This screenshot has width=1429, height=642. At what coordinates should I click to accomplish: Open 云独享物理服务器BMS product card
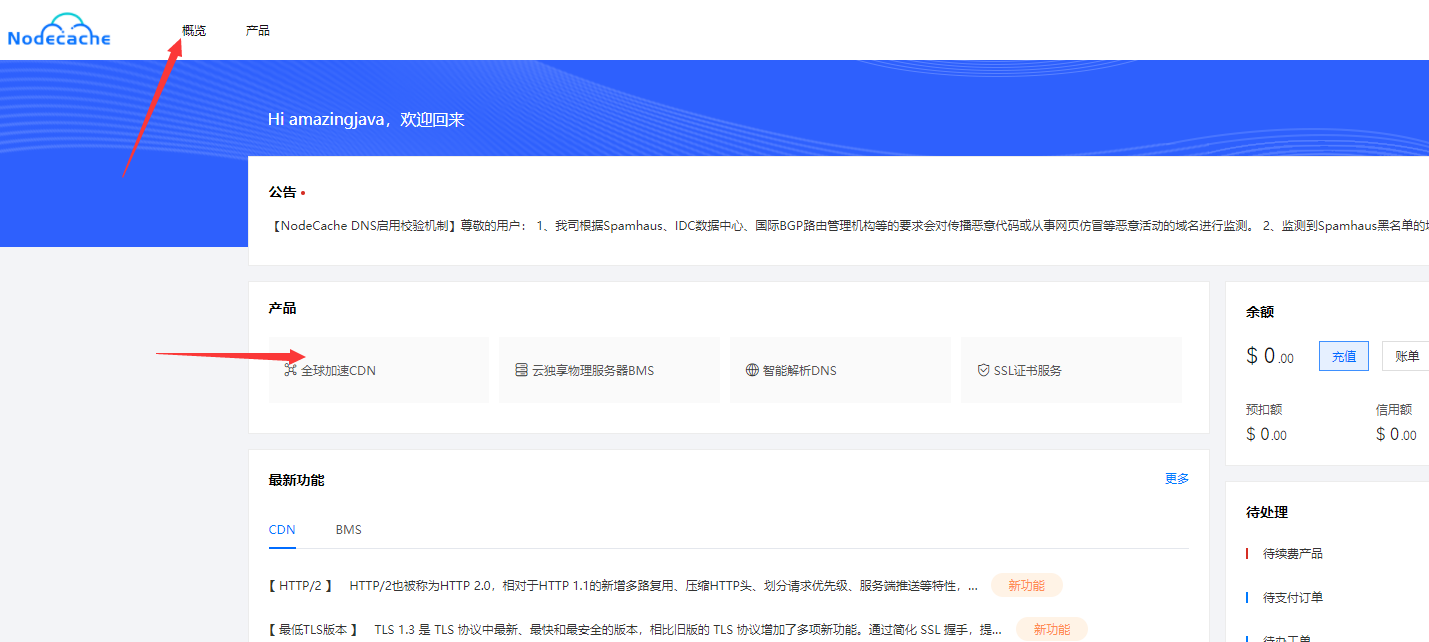pyautogui.click(x=609, y=370)
